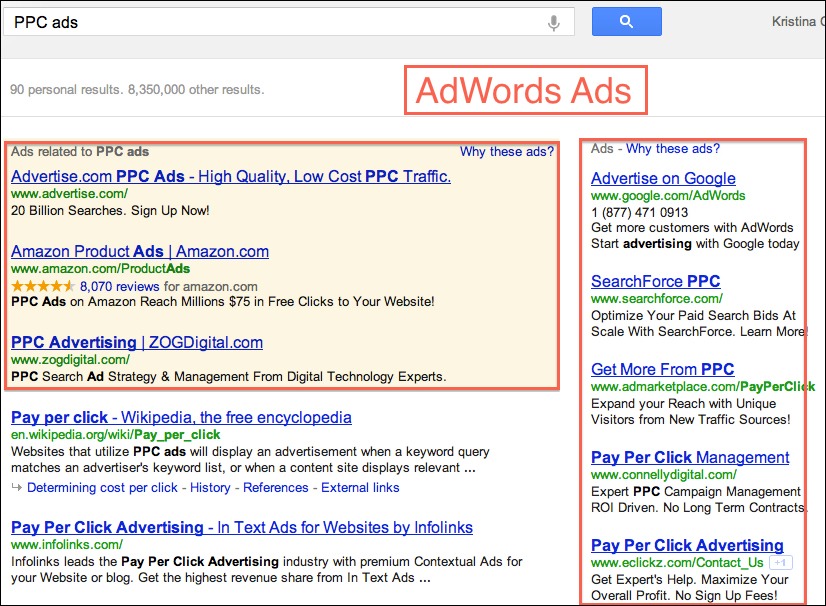The image size is (826, 606).
Task: Click the +1 badge beside eclickz.com URL
Action: (x=781, y=563)
